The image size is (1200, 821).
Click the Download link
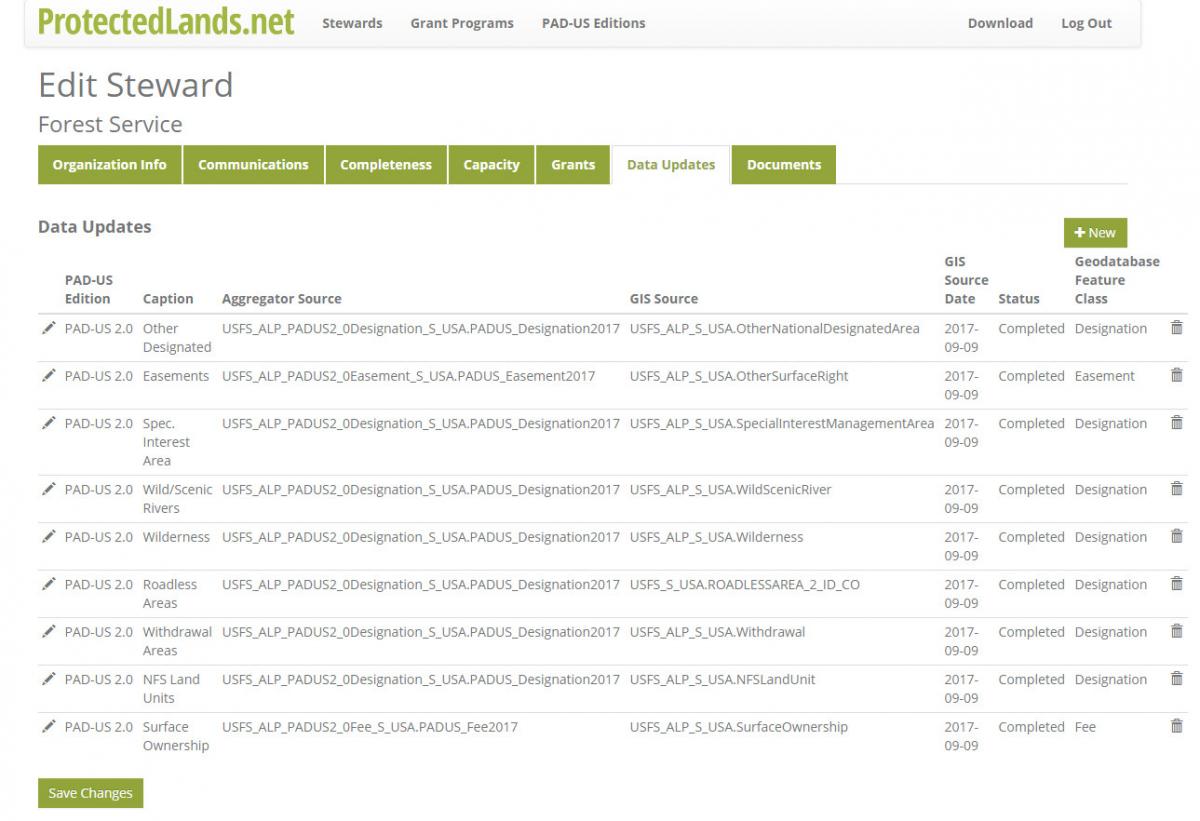tap(1000, 23)
